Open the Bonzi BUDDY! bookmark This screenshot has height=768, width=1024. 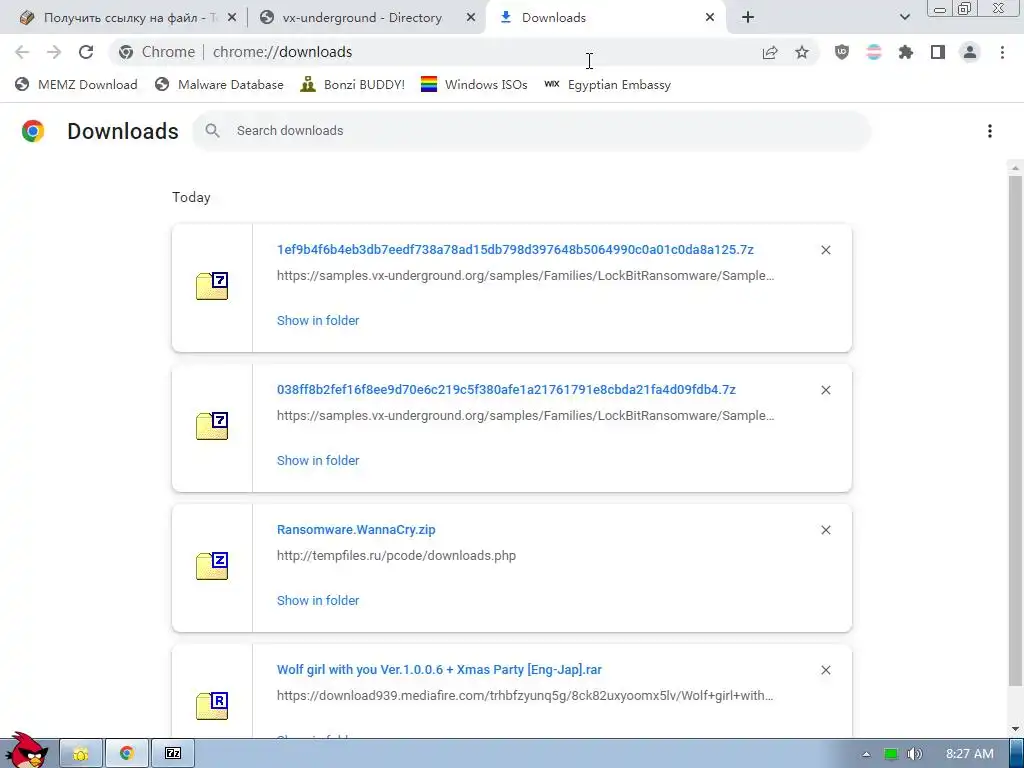pyautogui.click(x=353, y=85)
